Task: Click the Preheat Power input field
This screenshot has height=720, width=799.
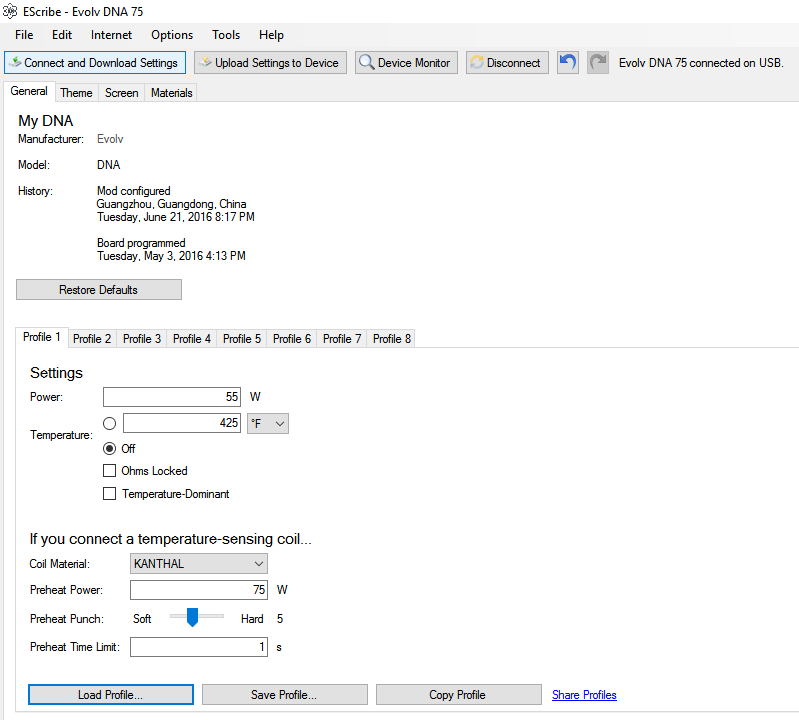Action: point(198,590)
